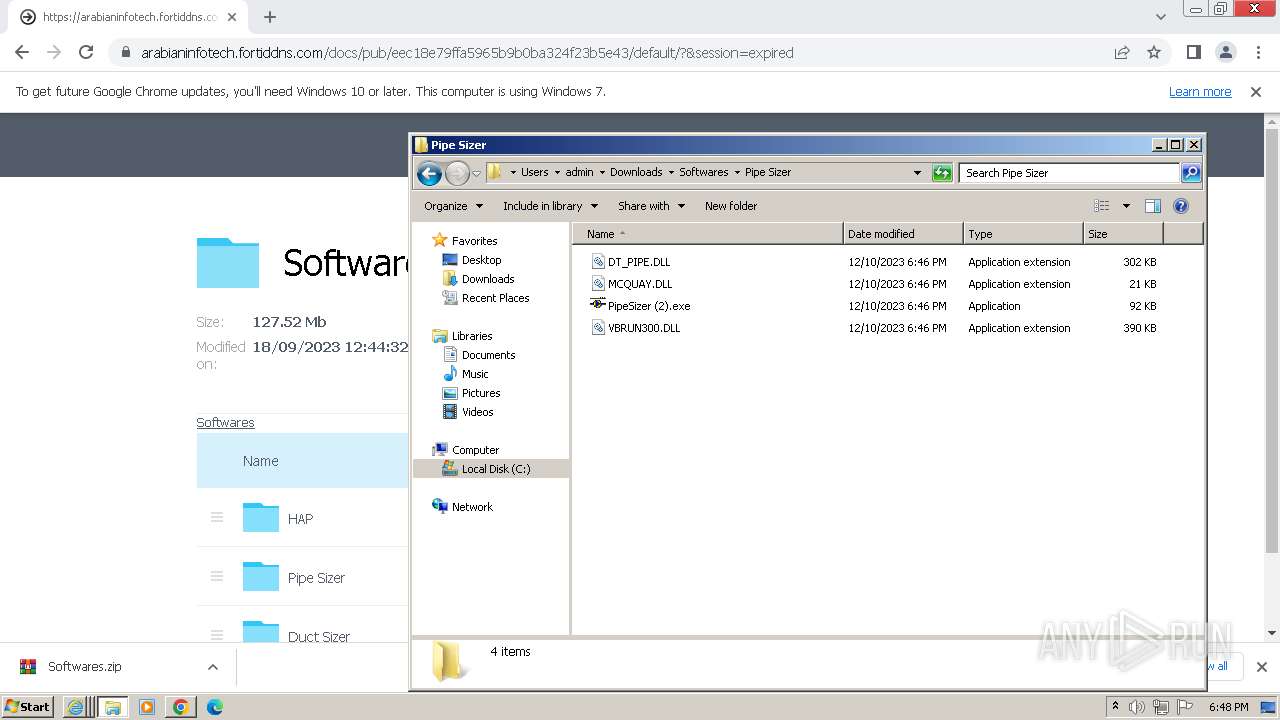This screenshot has height=720, width=1280.
Task: Open recent pages dropdown beside forward arrow
Action: coord(477,173)
